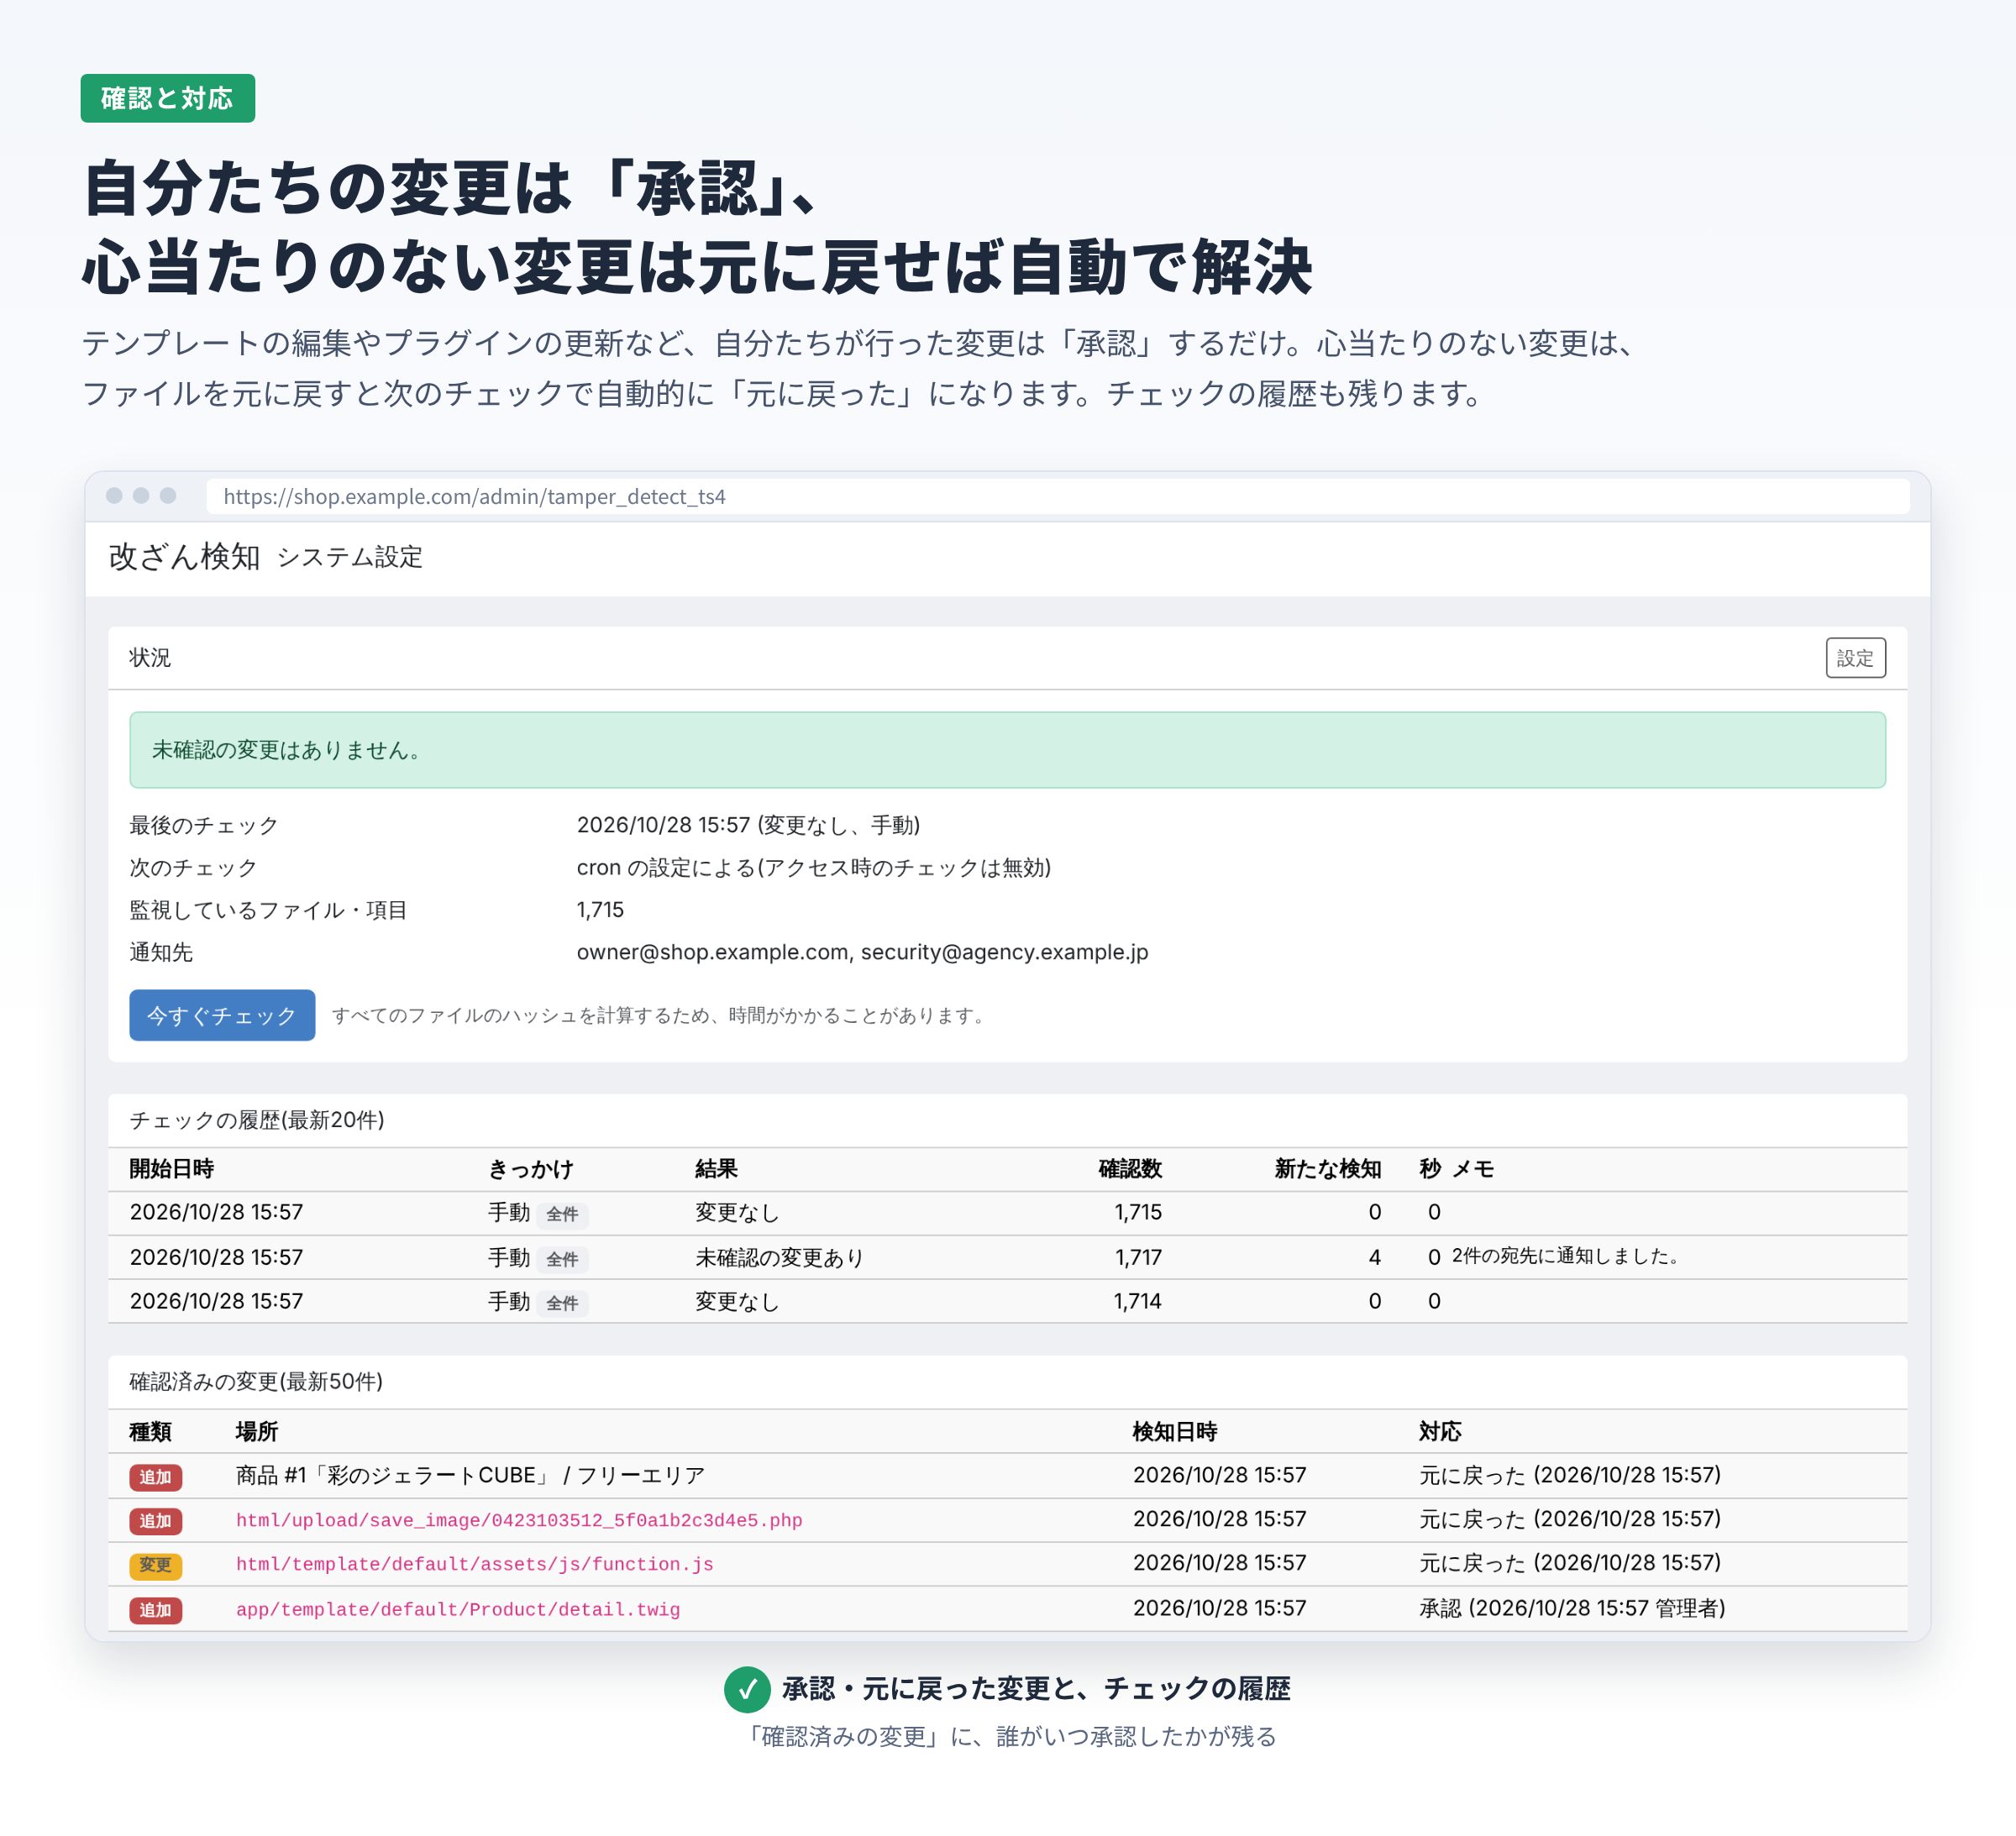Click the cron の設定による next check value
This screenshot has height=1836, width=2016.
tap(814, 867)
